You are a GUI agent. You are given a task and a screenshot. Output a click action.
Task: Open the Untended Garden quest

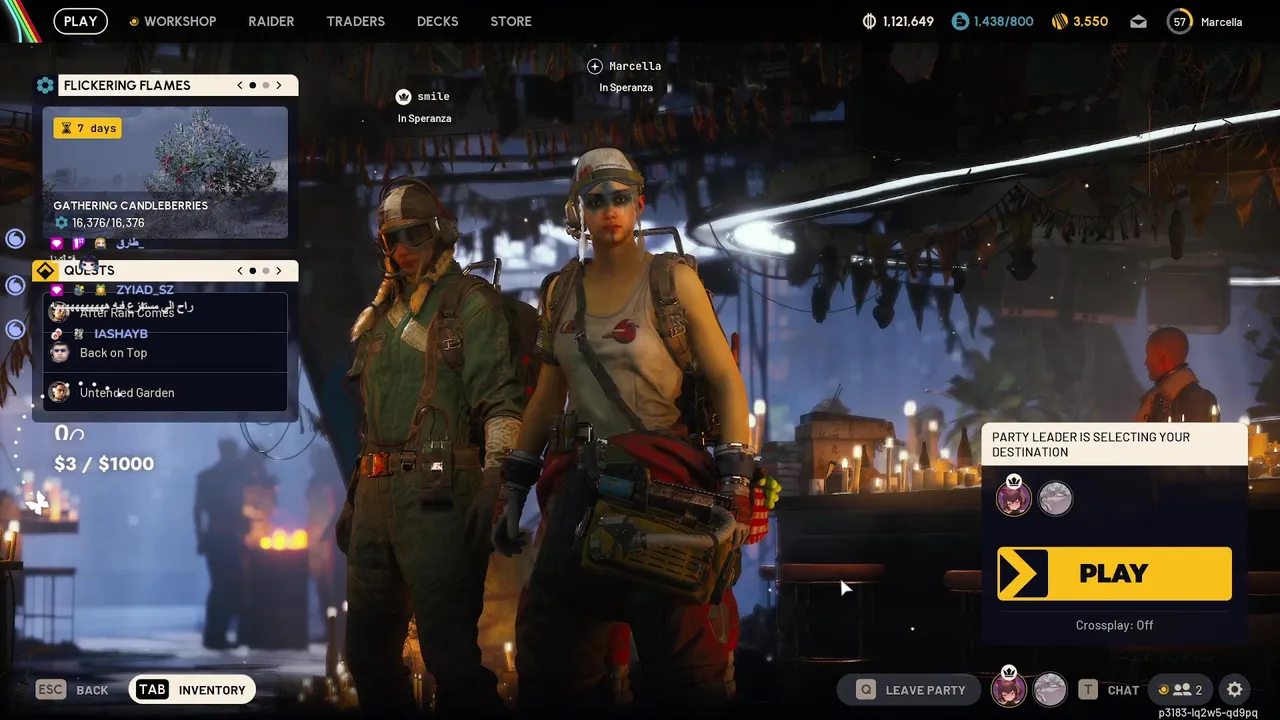pyautogui.click(x=165, y=393)
